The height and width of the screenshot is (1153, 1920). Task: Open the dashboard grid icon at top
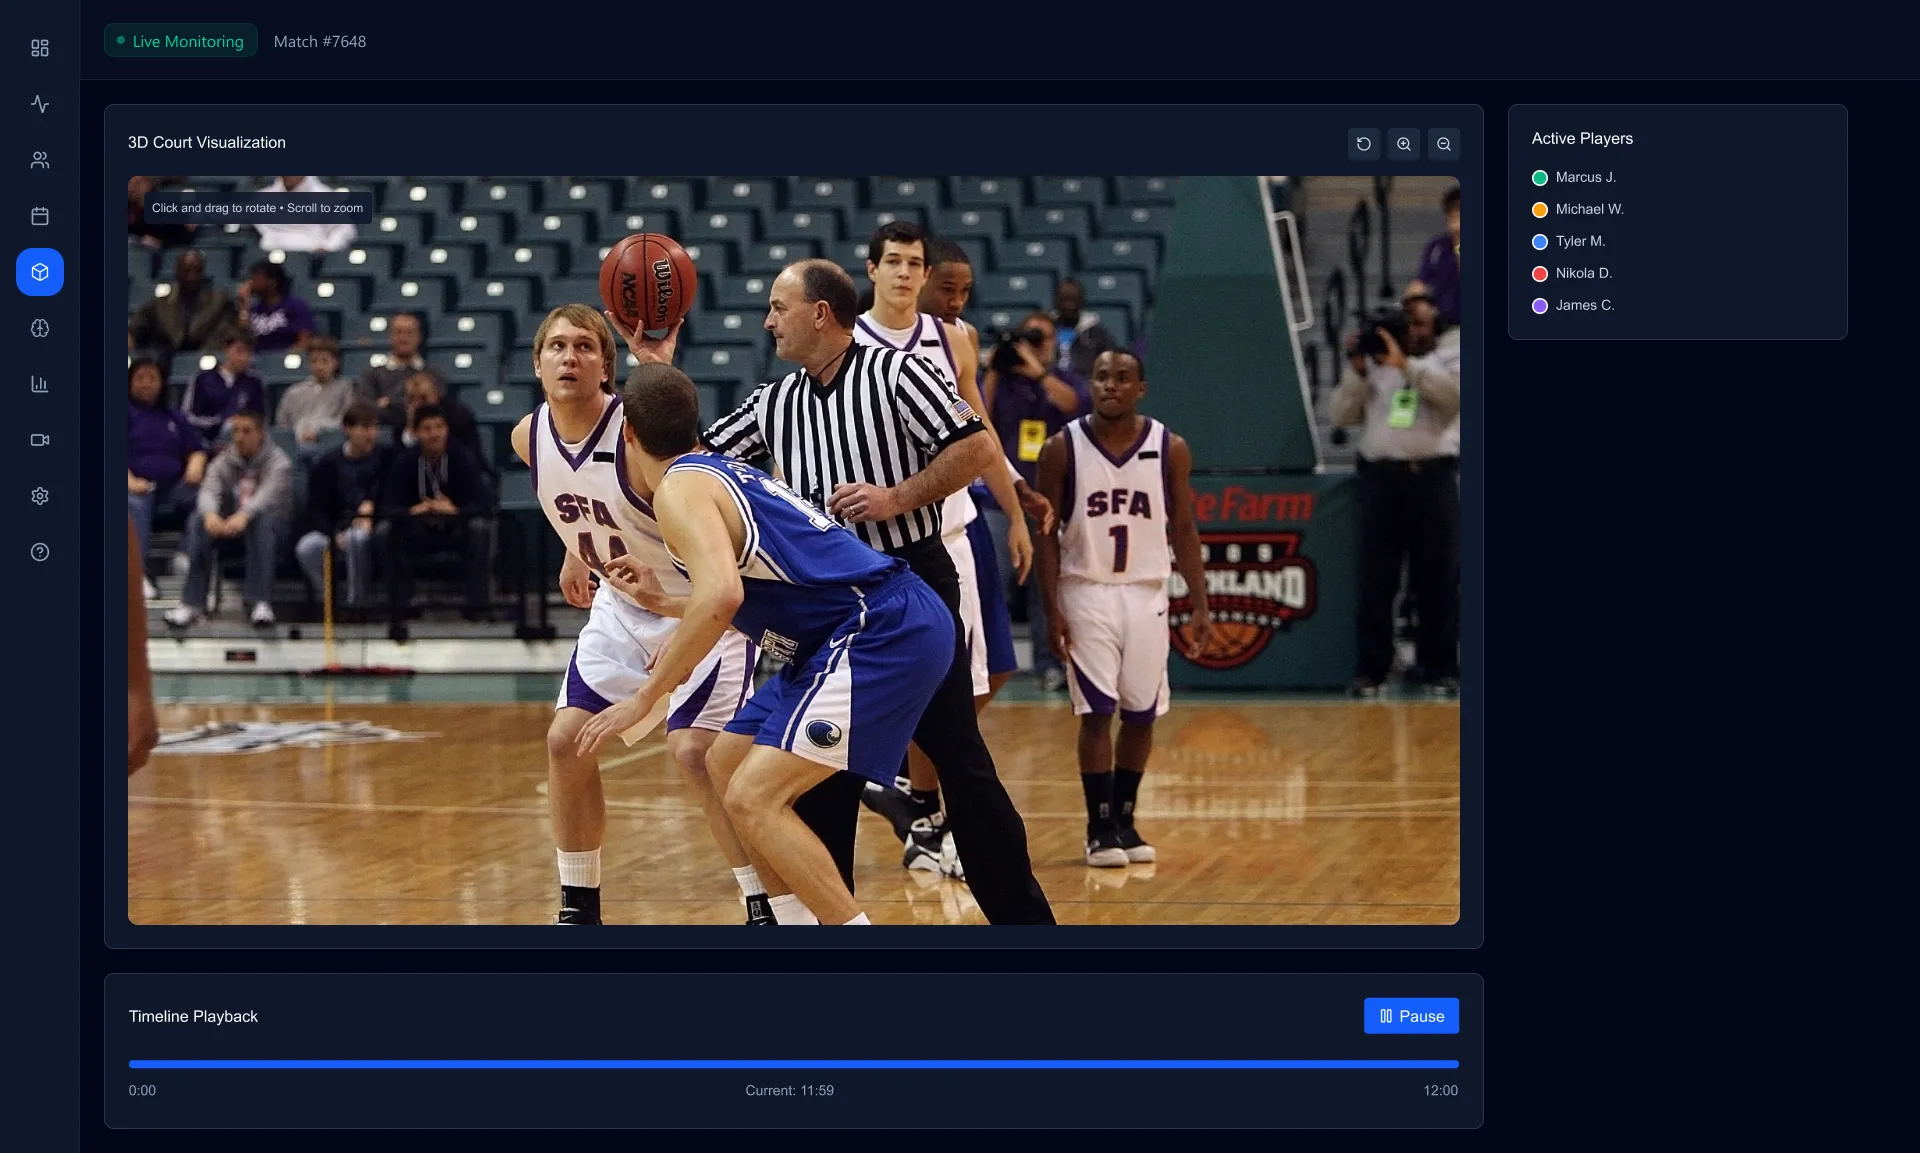click(40, 48)
